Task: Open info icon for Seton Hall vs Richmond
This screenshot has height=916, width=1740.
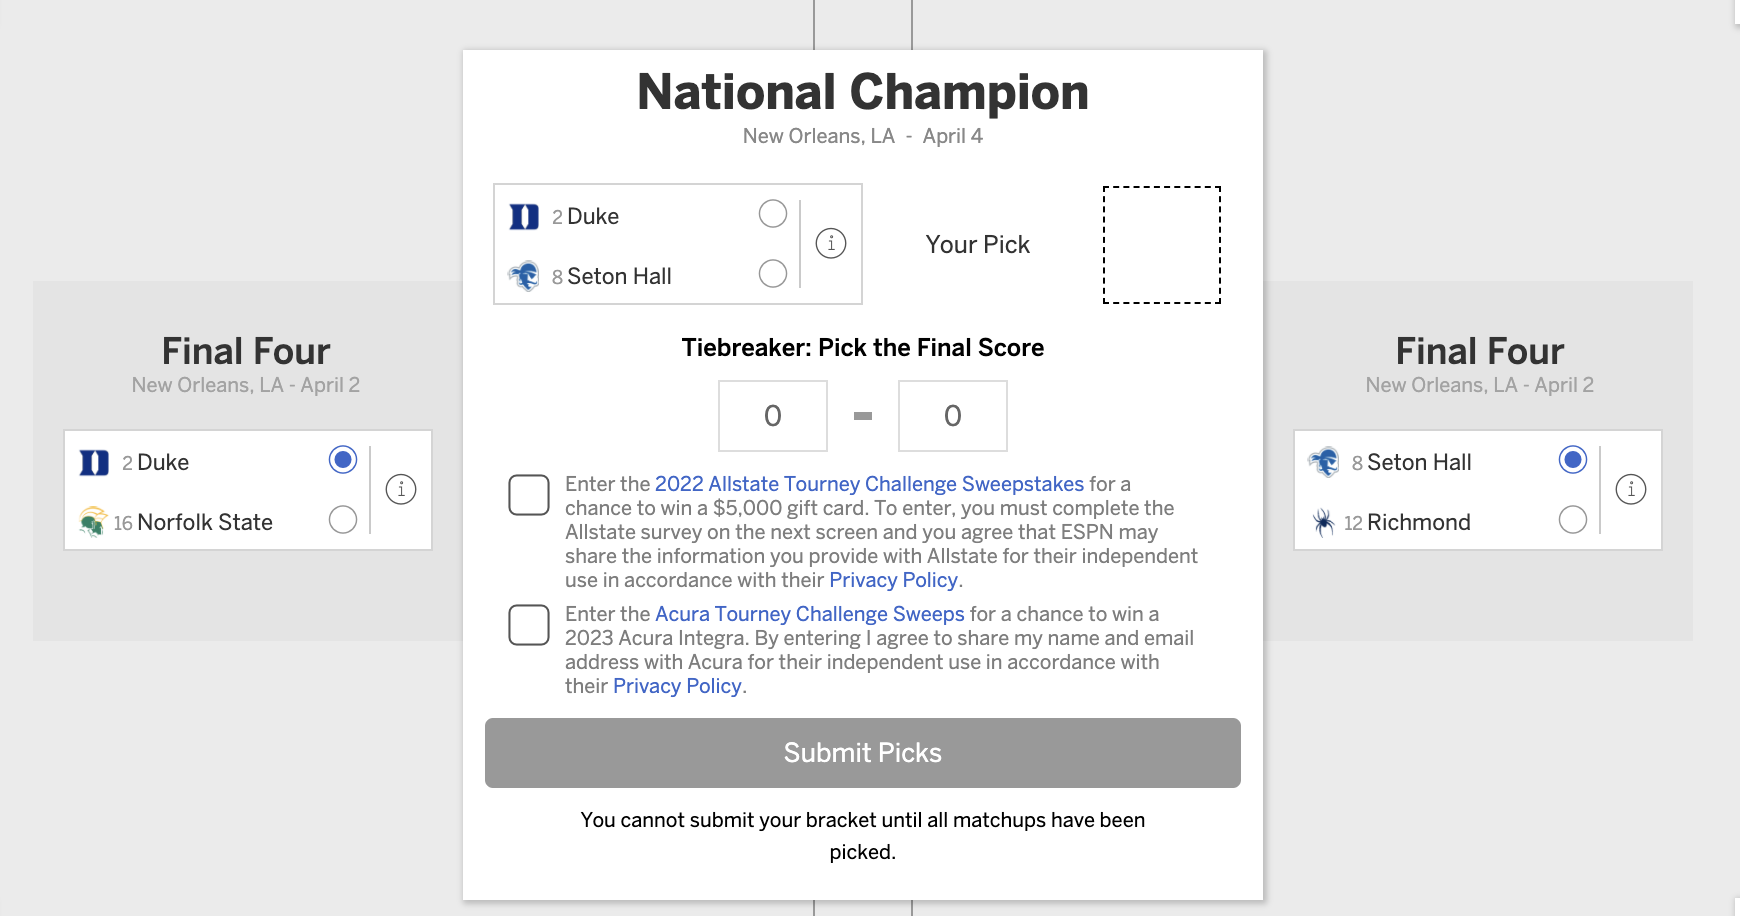Action: (x=1631, y=489)
